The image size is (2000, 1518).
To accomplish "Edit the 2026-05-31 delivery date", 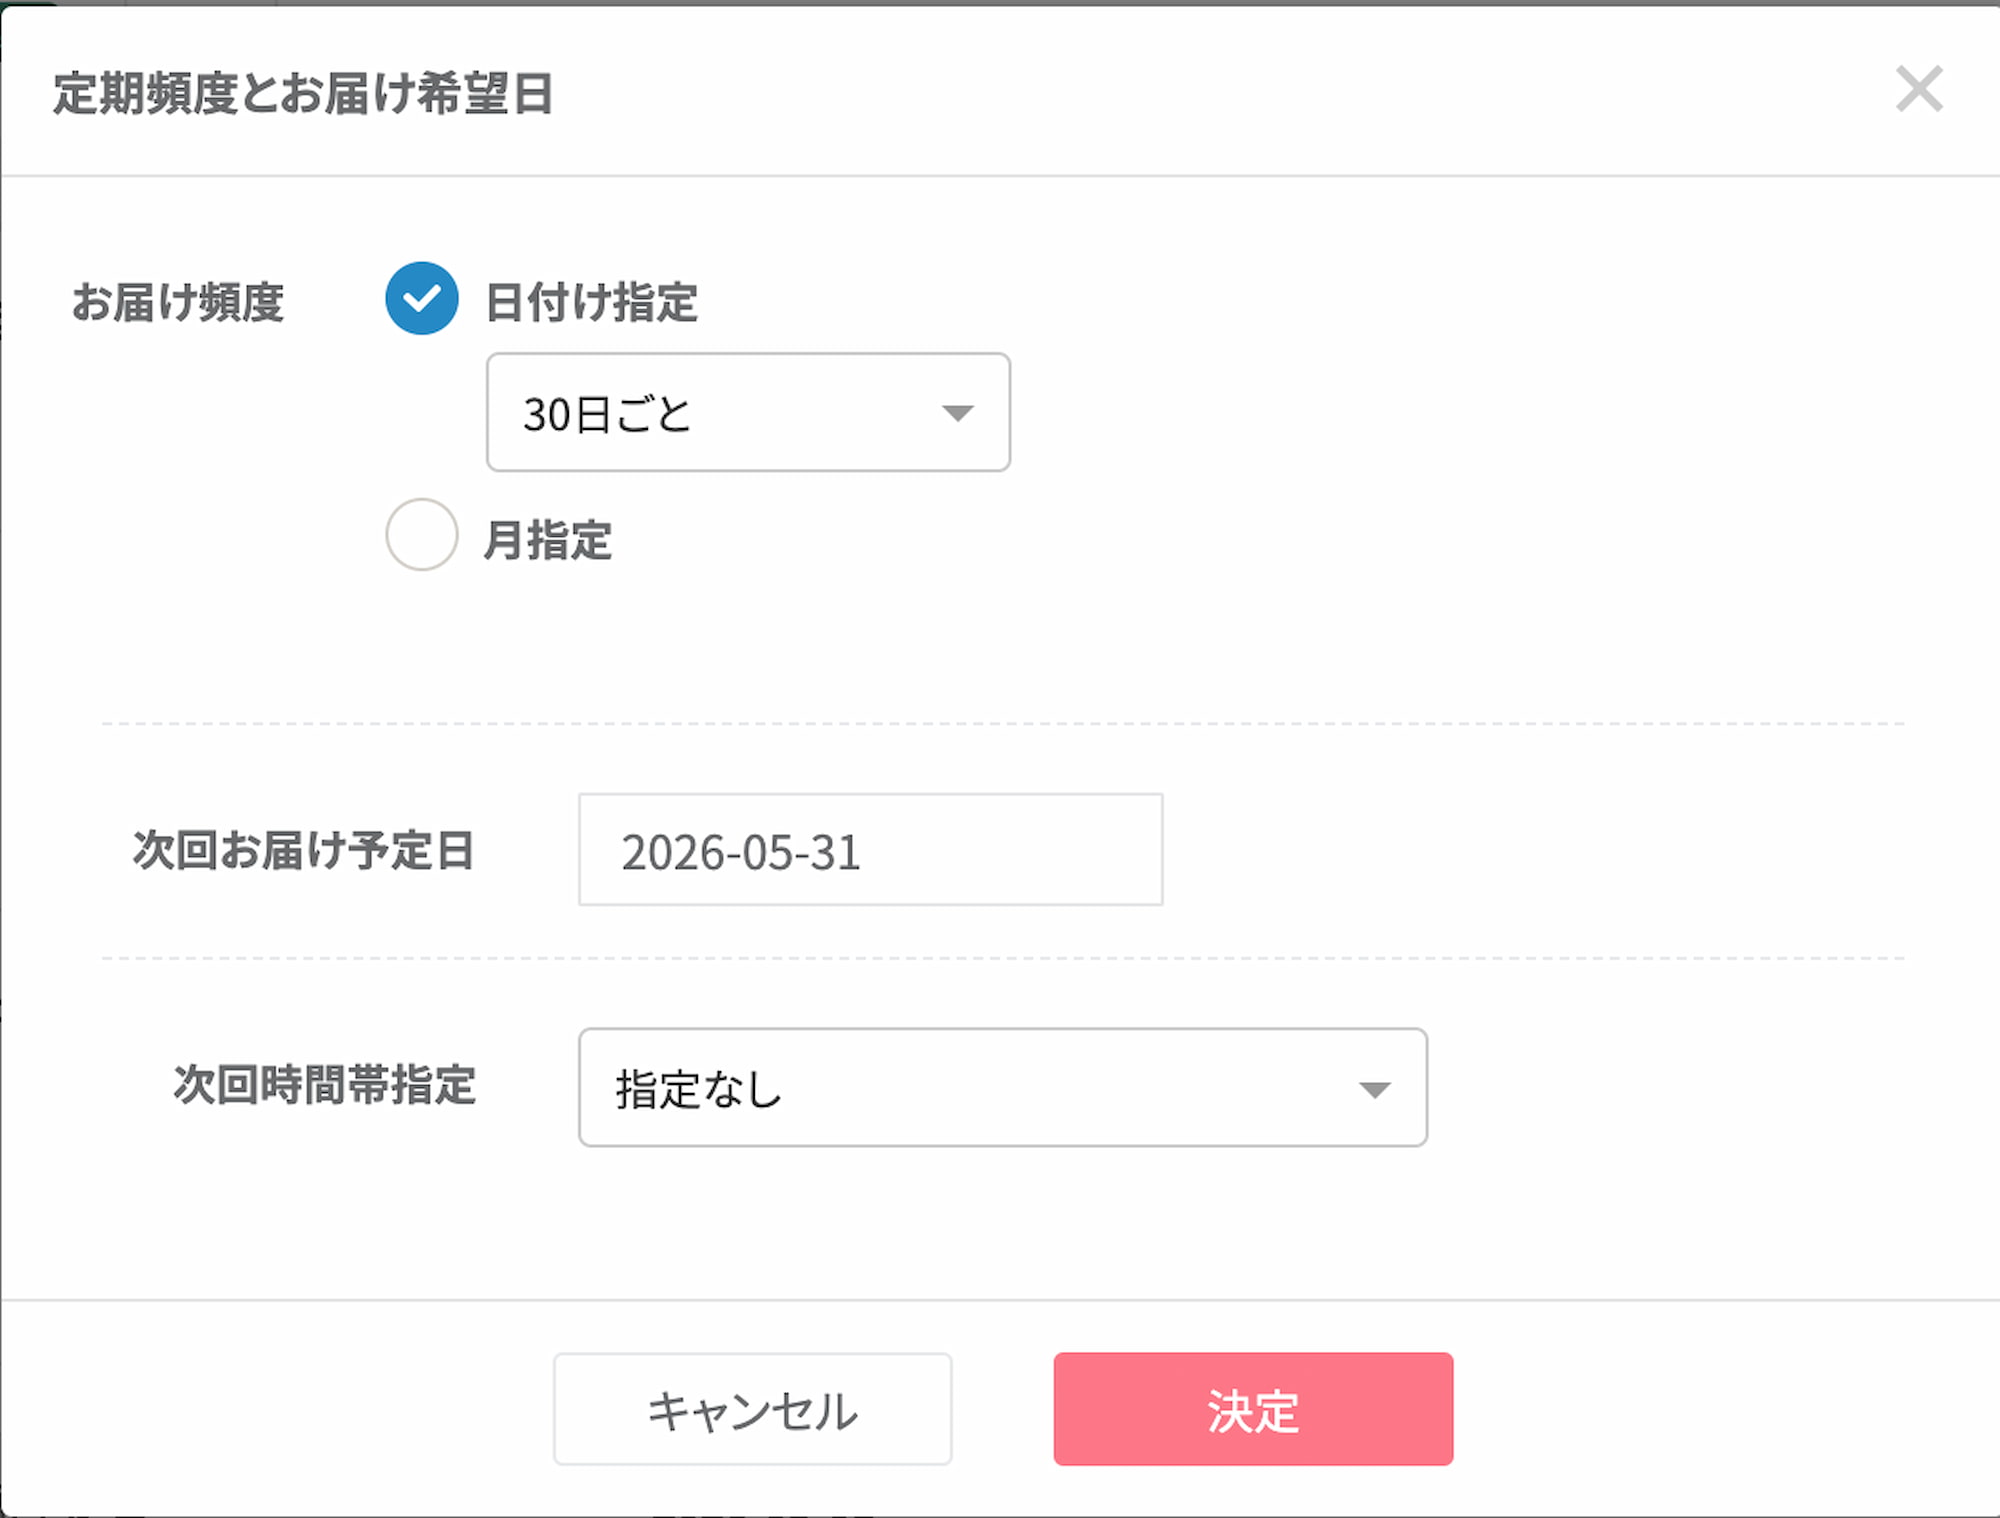I will pyautogui.click(x=869, y=849).
